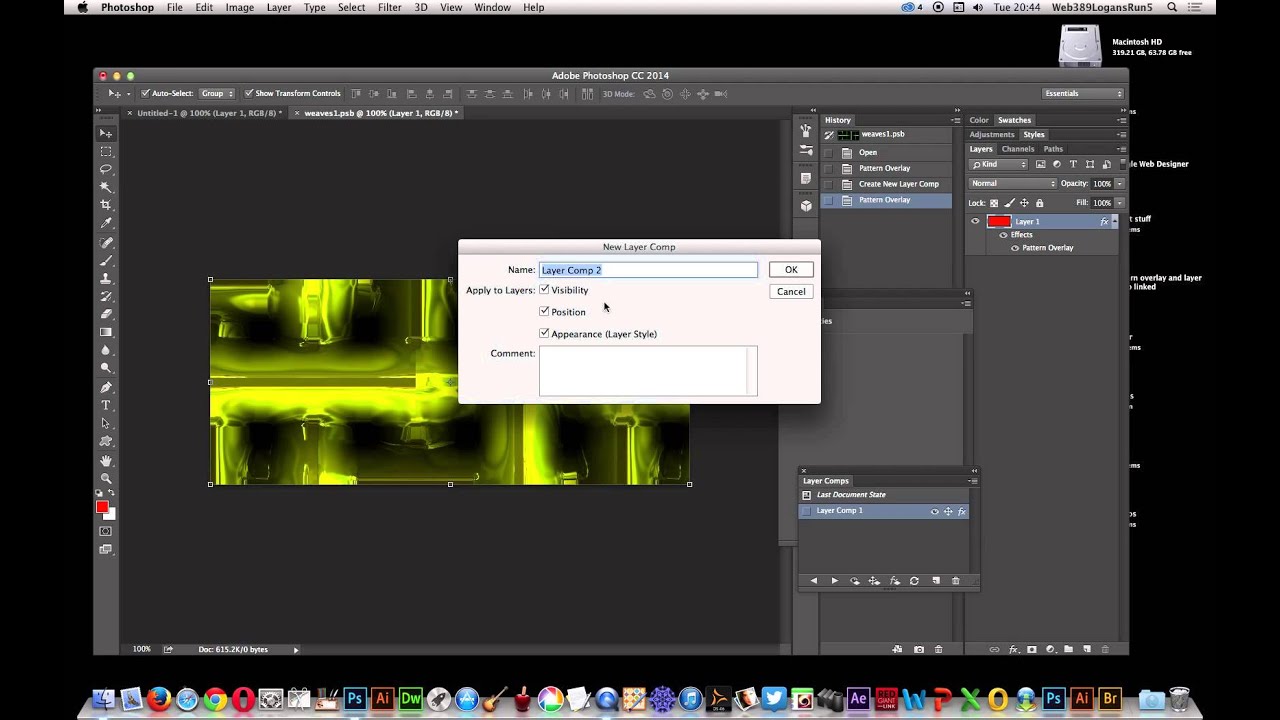Select the Clone Stamp tool
Screen dimensions: 1280x720
pos(106,278)
